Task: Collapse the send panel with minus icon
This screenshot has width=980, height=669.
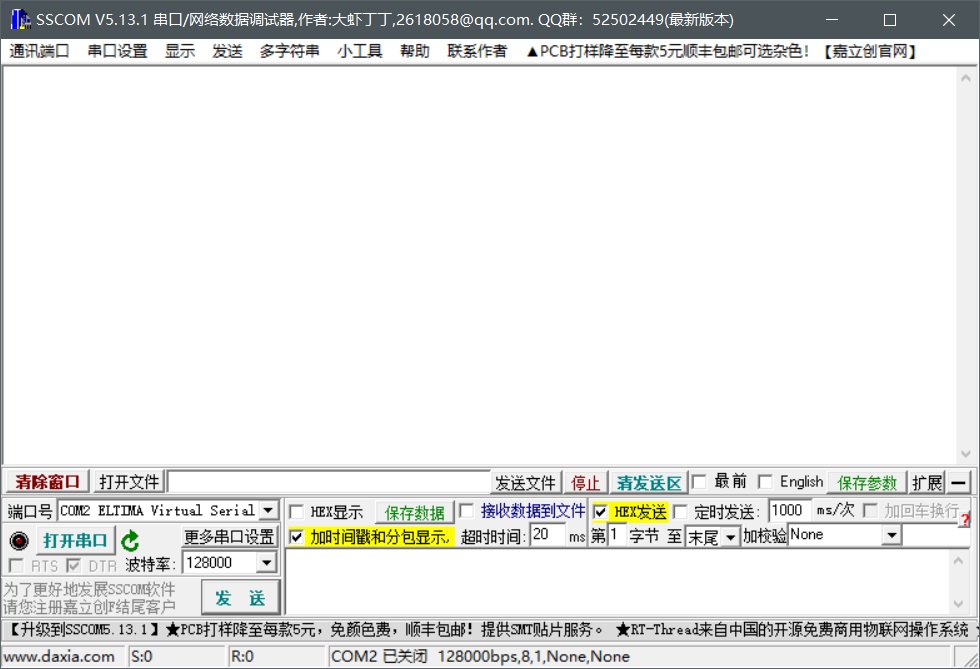Action: [958, 482]
